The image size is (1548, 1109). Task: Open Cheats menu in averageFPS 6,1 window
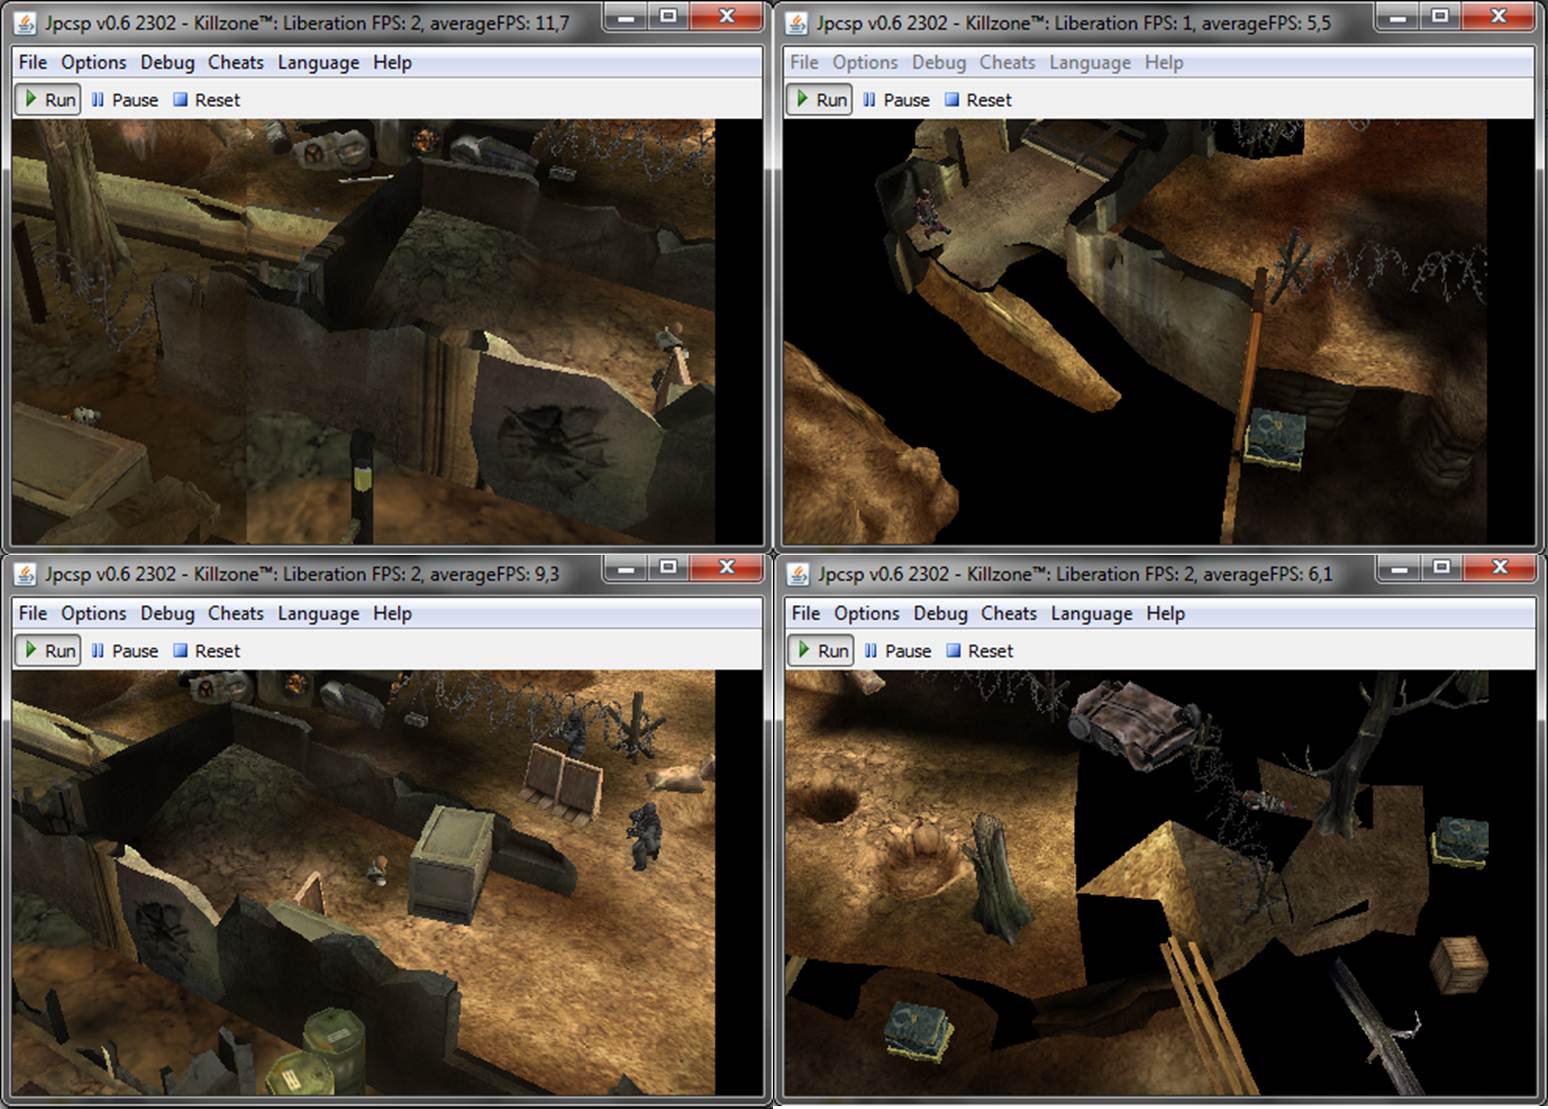coord(1009,613)
